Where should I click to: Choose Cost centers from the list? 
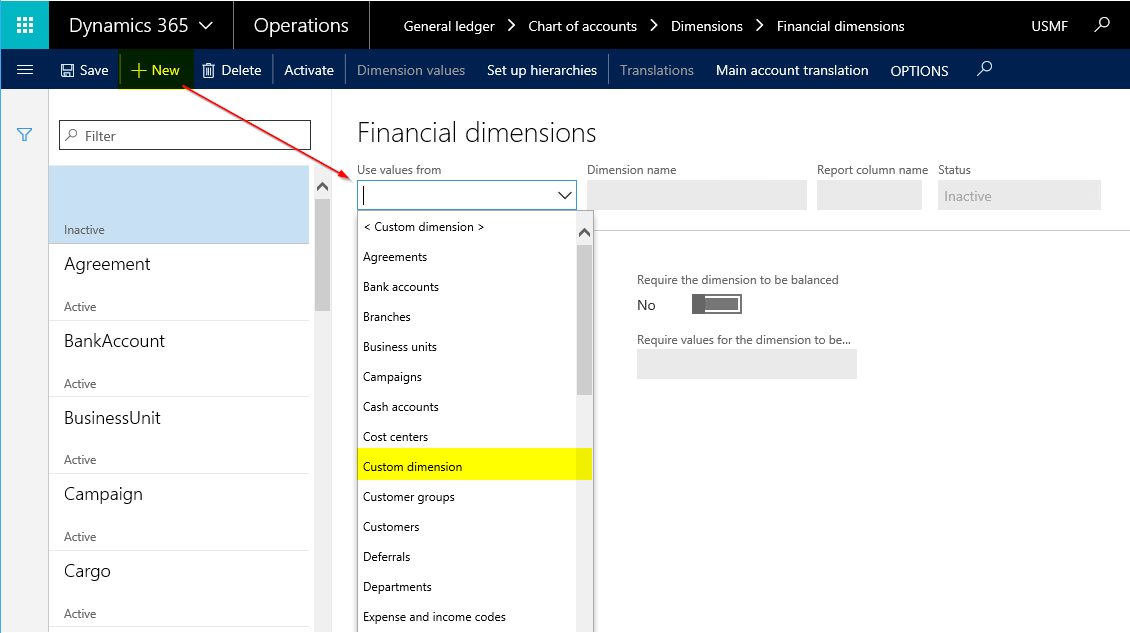click(467, 437)
